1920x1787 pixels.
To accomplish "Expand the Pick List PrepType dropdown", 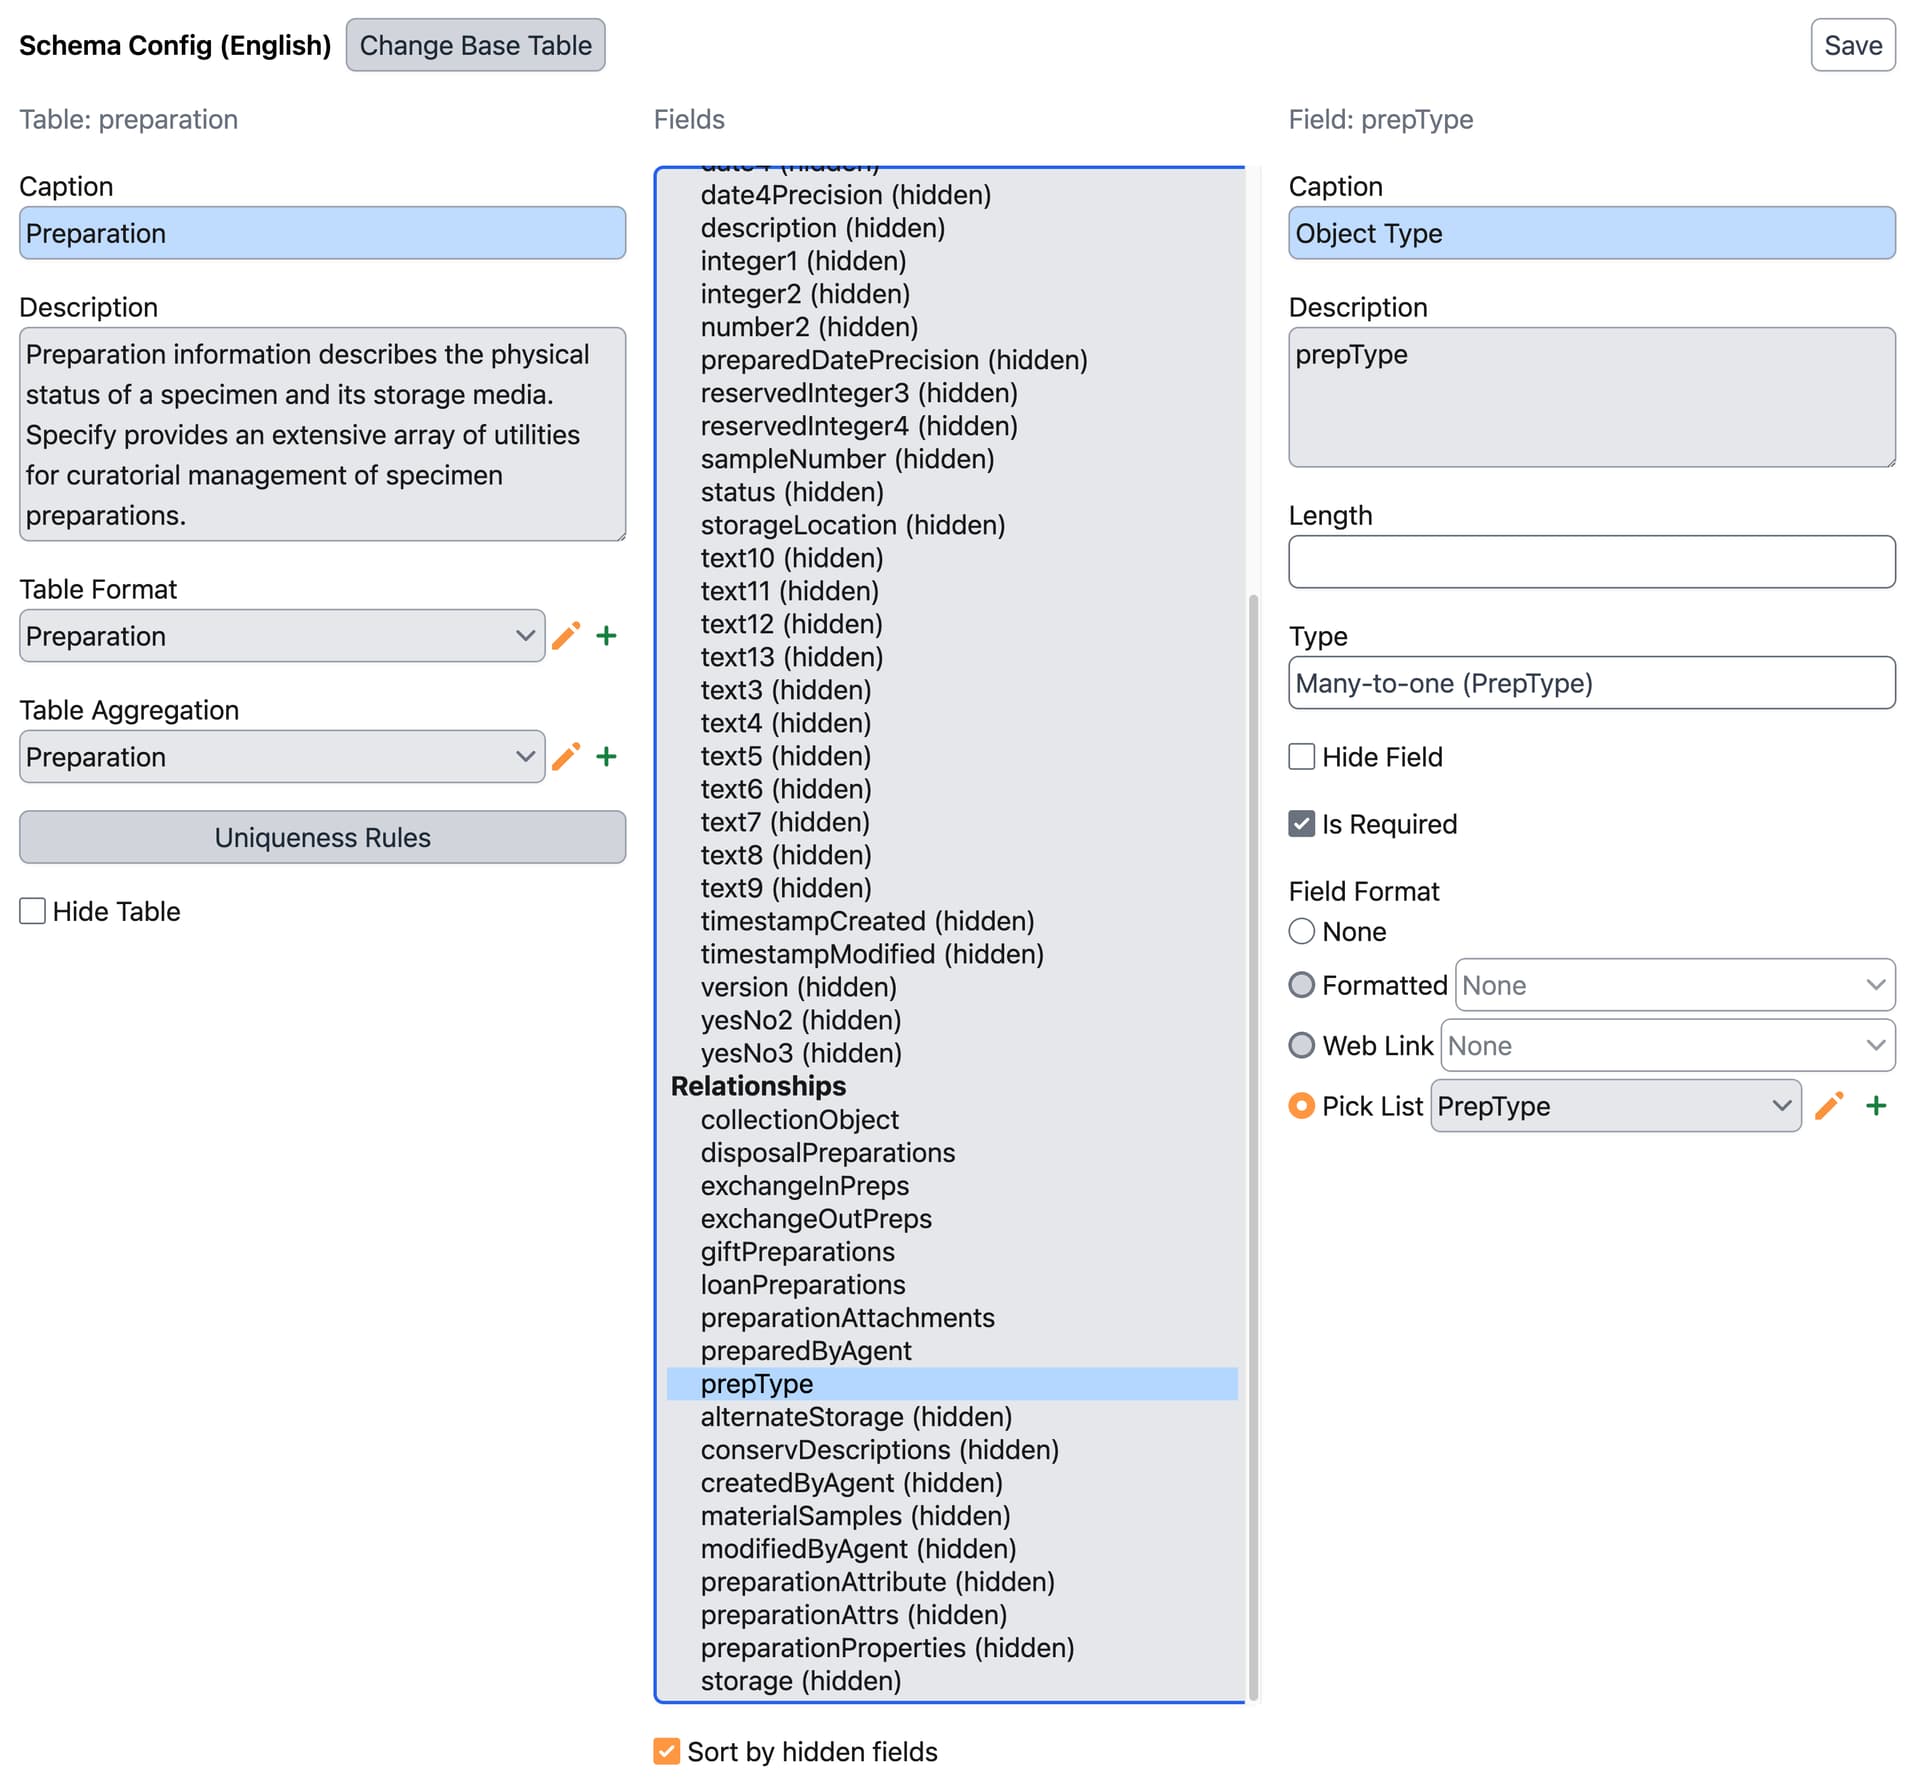I will 1614,1106.
